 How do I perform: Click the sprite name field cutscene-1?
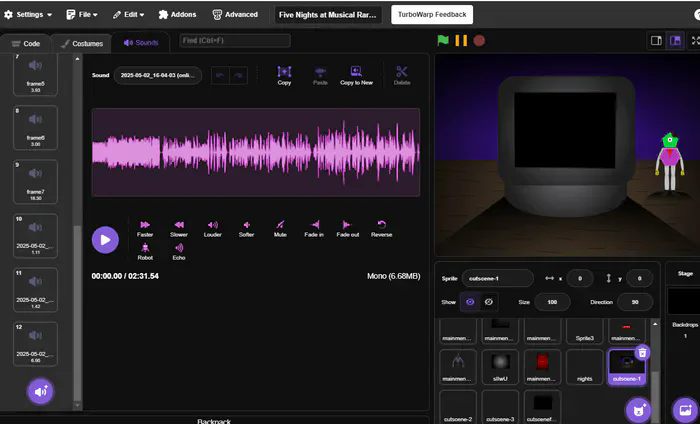(497, 279)
